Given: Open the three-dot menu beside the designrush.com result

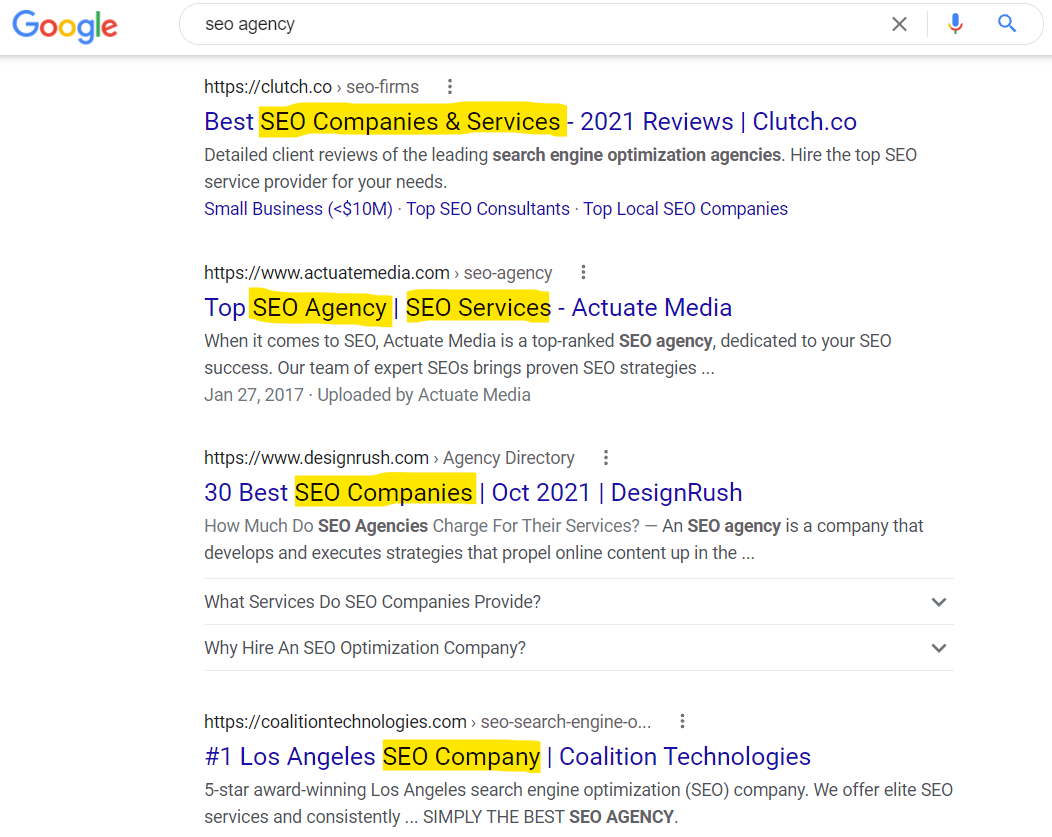Looking at the screenshot, I should [x=606, y=457].
